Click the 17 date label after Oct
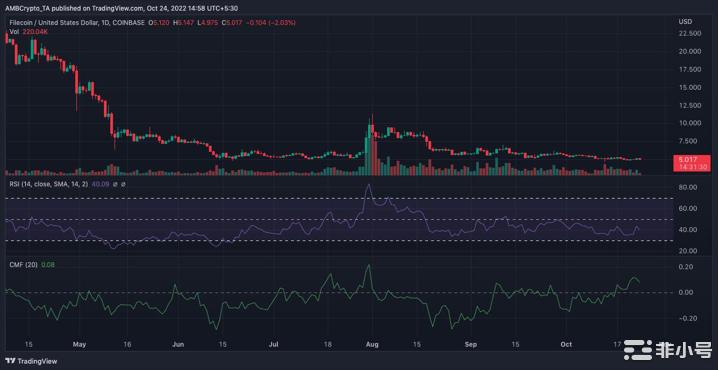The height and width of the screenshot is (370, 718). click(x=617, y=343)
